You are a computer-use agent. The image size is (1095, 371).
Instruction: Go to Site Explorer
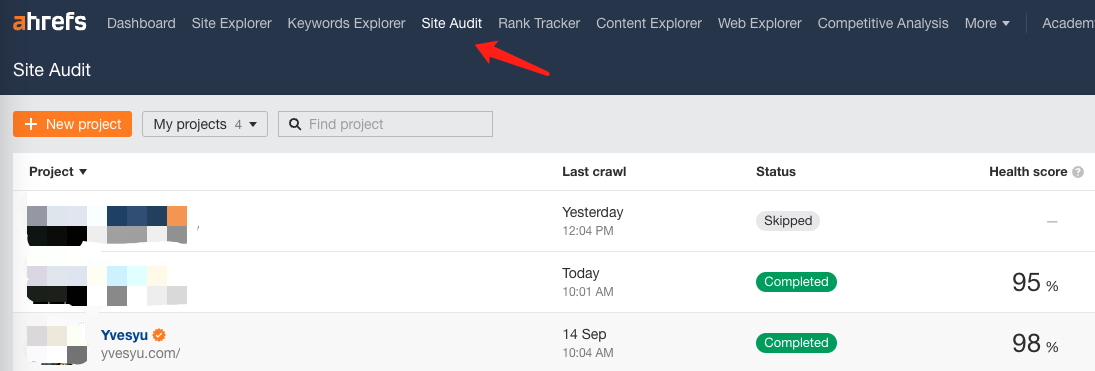tap(231, 23)
